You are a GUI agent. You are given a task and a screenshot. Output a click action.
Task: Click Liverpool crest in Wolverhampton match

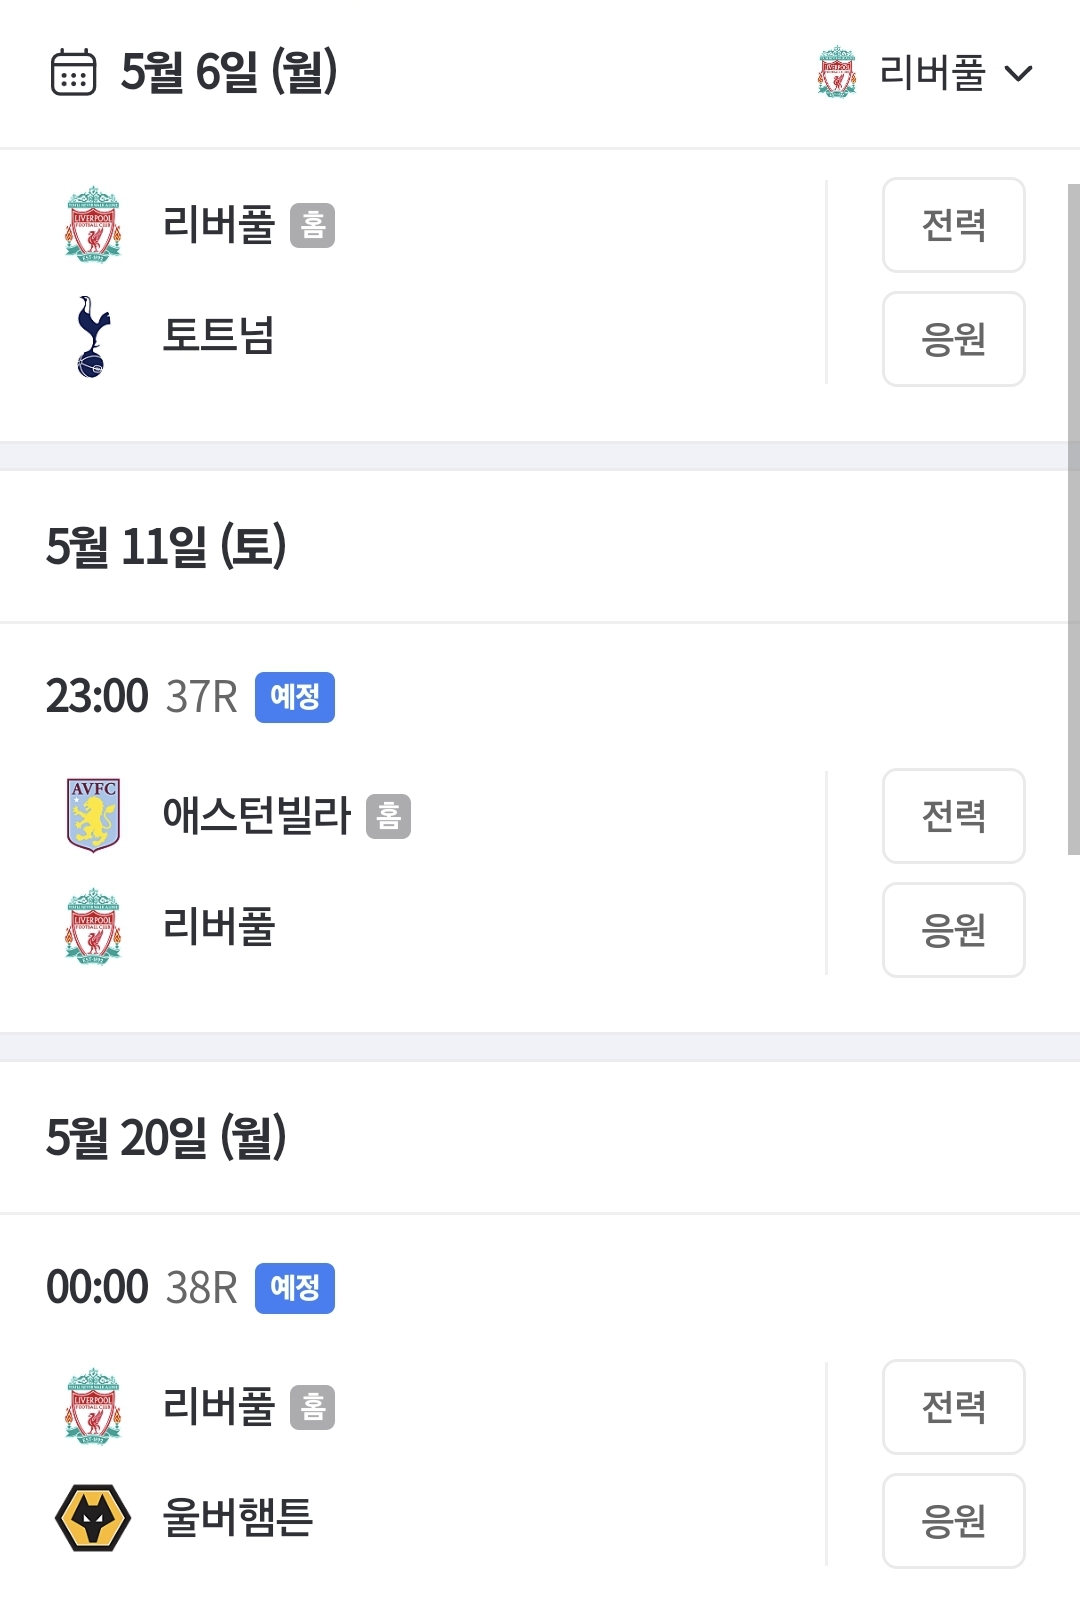[x=93, y=1407]
